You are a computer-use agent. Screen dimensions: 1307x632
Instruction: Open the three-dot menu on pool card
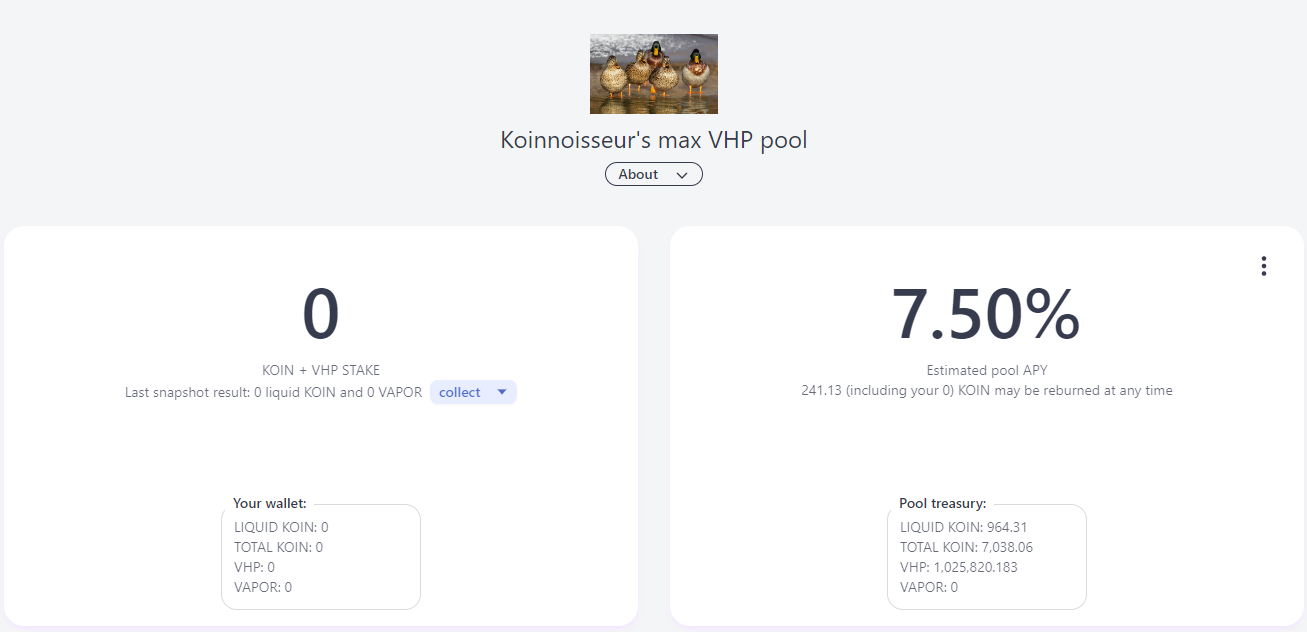[x=1264, y=266]
